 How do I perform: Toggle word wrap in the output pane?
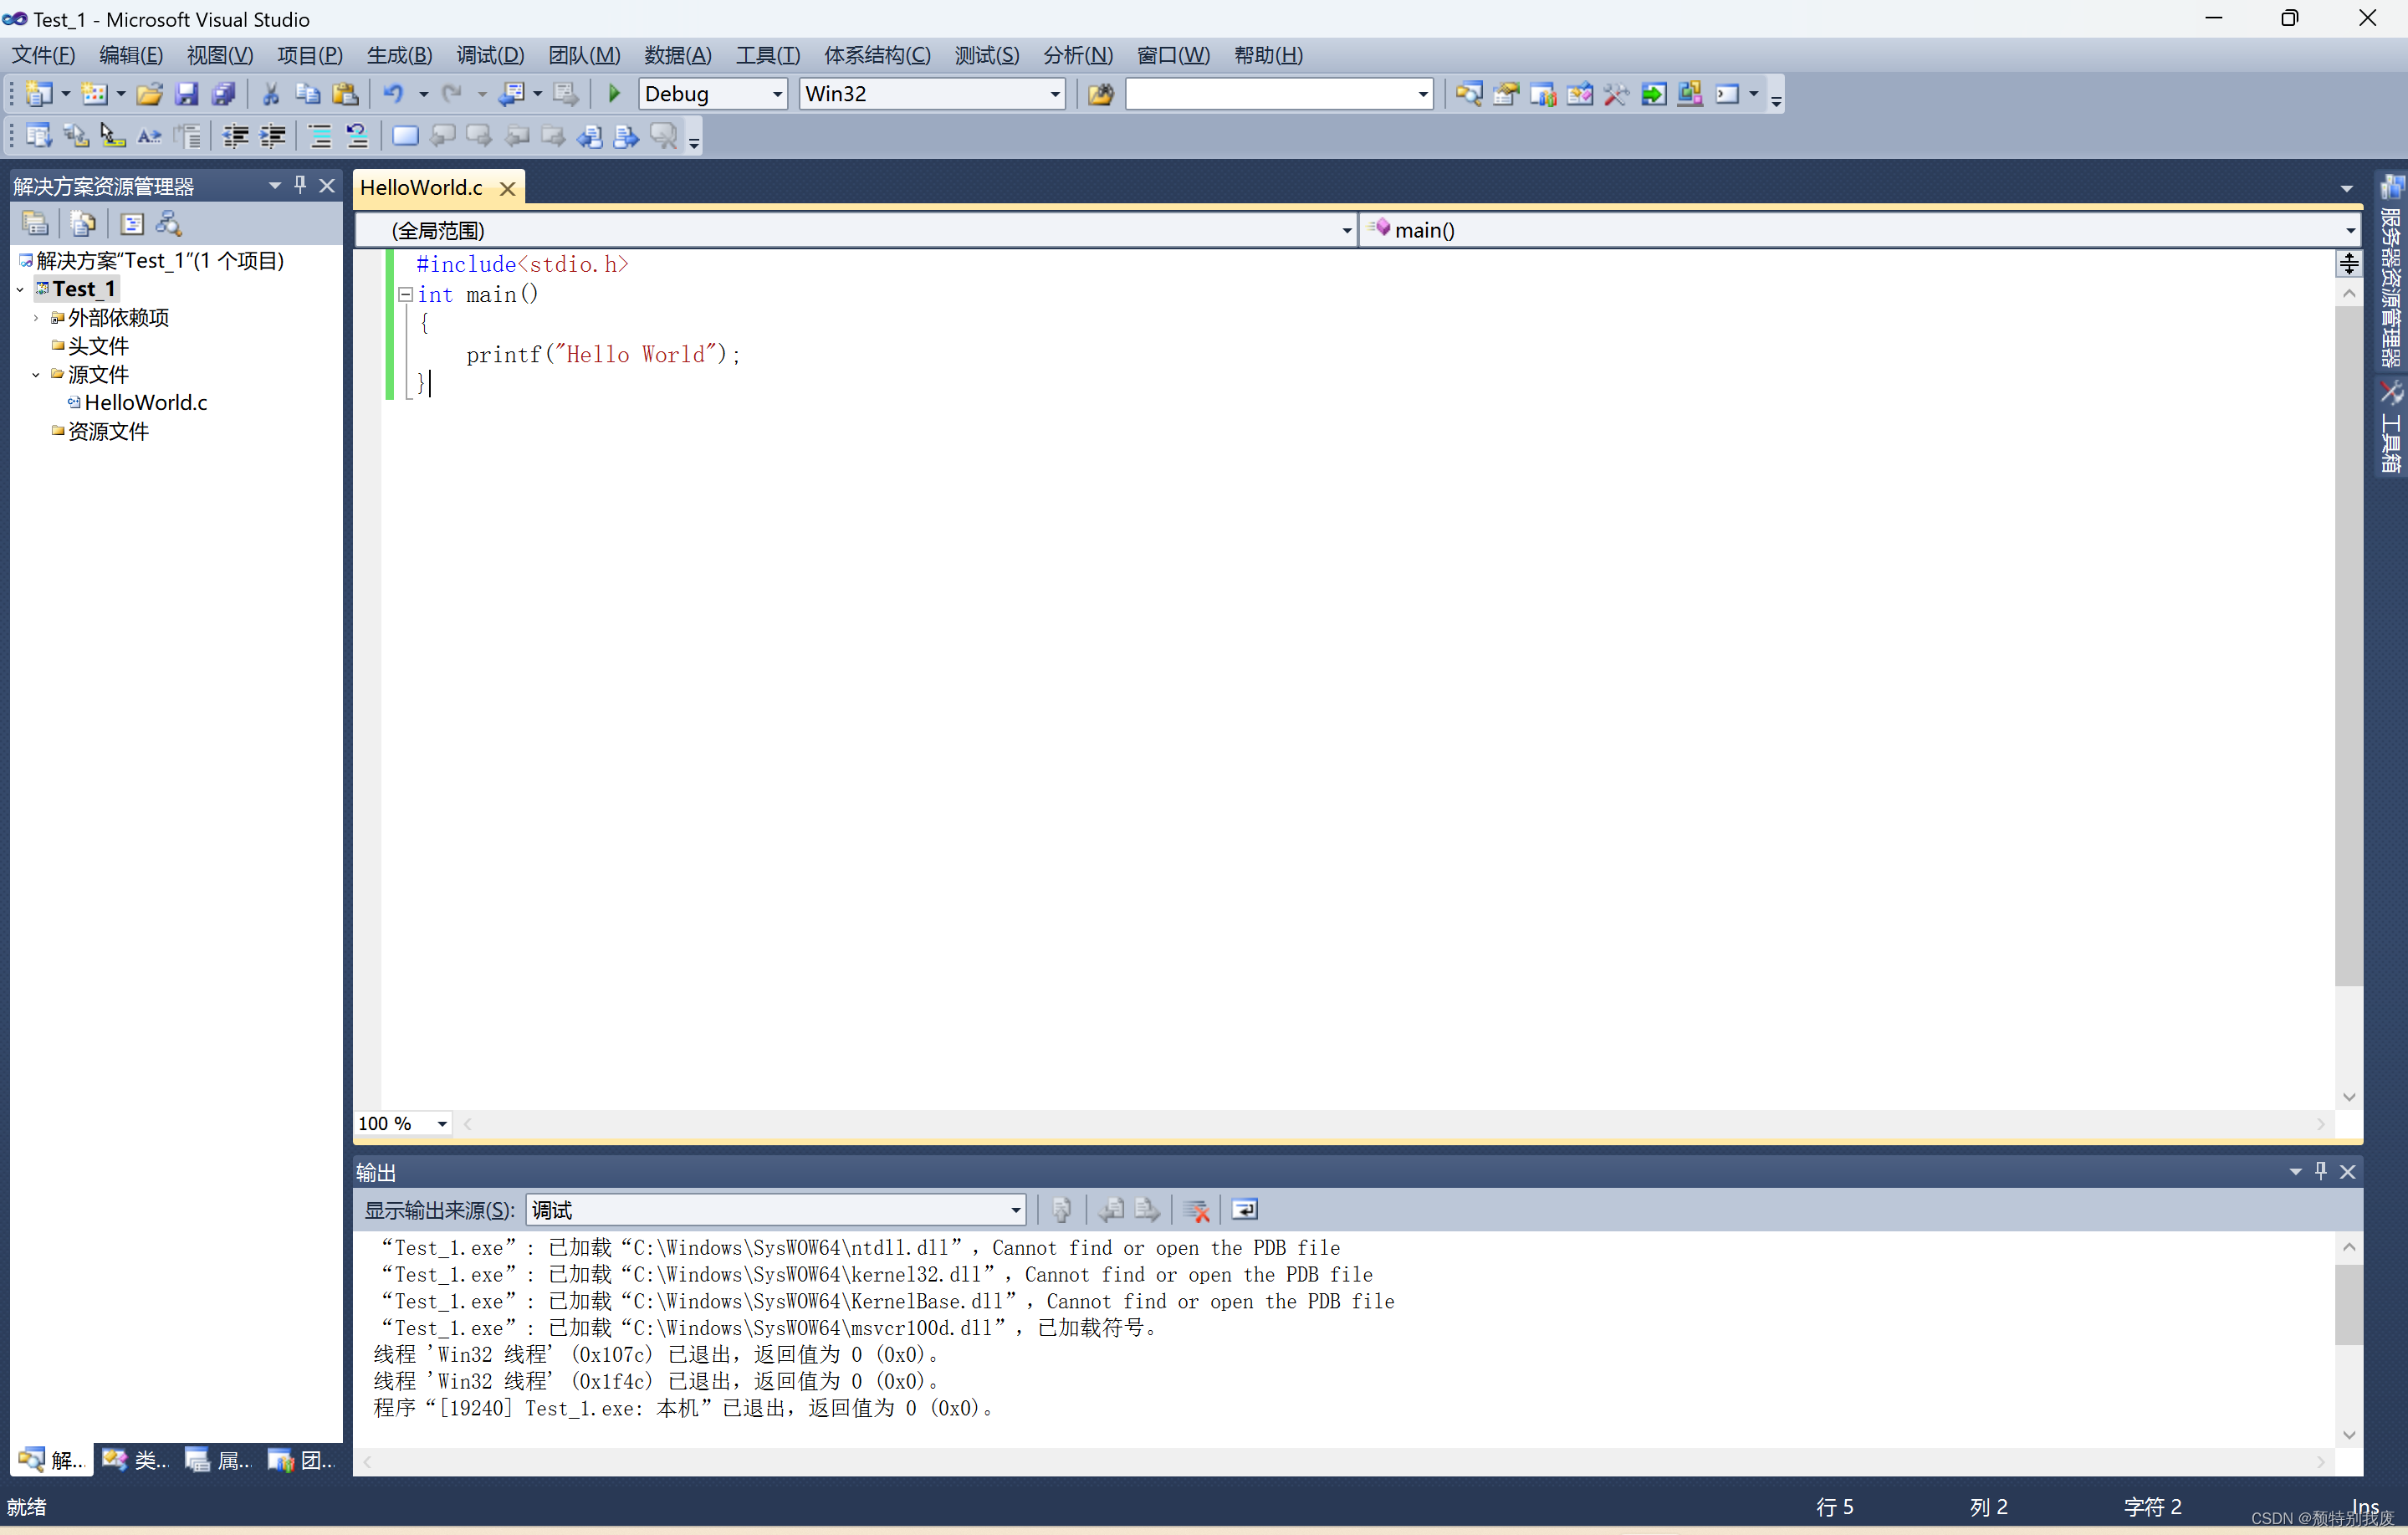pyautogui.click(x=1244, y=1210)
